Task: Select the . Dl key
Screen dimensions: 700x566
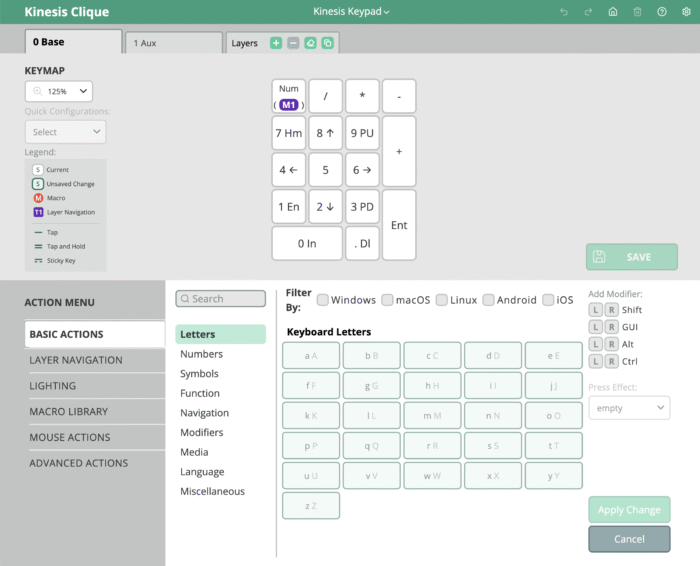Action: click(x=362, y=243)
